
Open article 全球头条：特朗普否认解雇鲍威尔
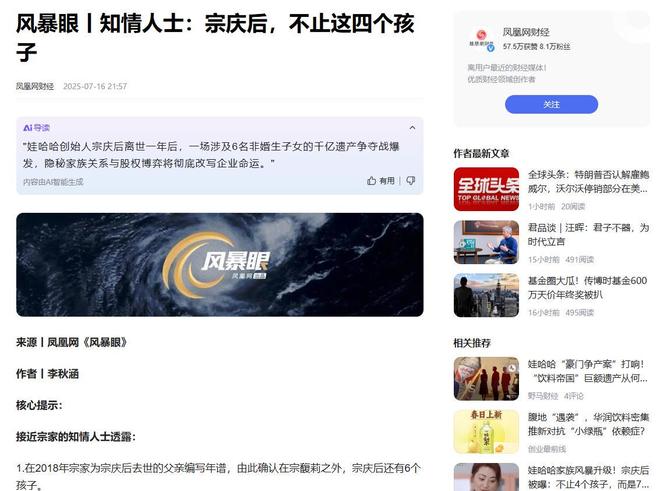pos(588,181)
